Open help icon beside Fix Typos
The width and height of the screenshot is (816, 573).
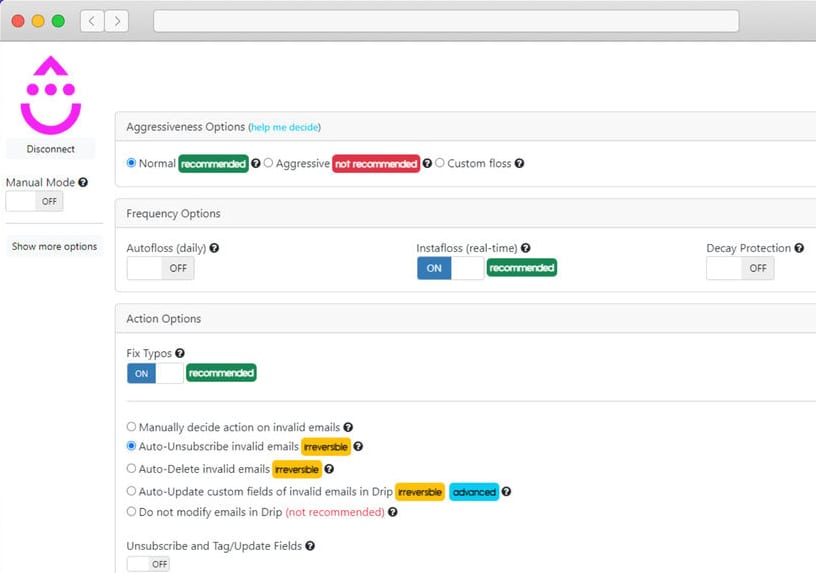[180, 353]
